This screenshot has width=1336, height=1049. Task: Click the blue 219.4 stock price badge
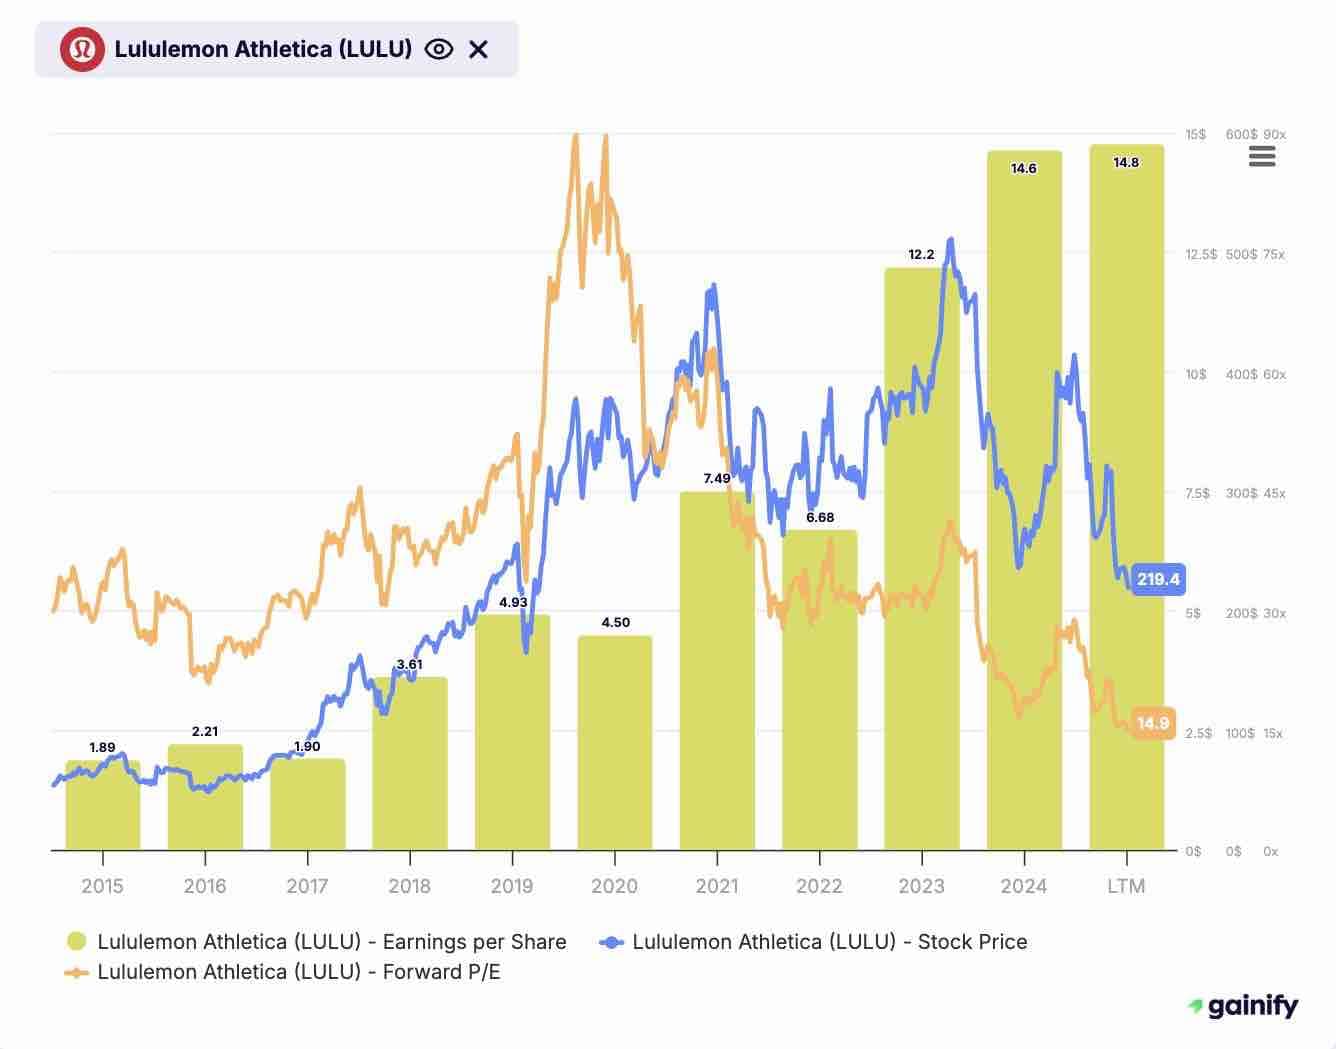[1158, 579]
